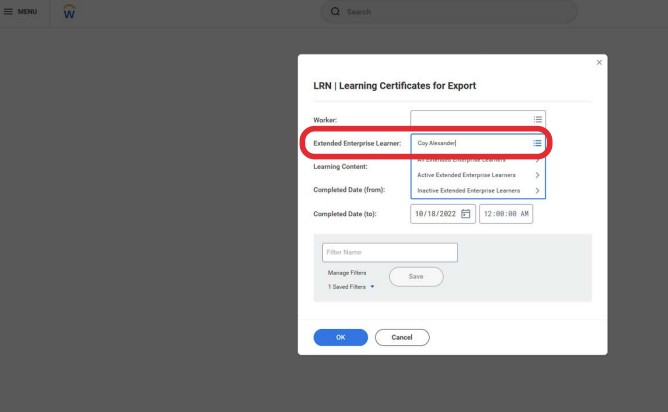The width and height of the screenshot is (668, 412).
Task: Click the Extended Enterprise Learner text field
Action: 470,143
